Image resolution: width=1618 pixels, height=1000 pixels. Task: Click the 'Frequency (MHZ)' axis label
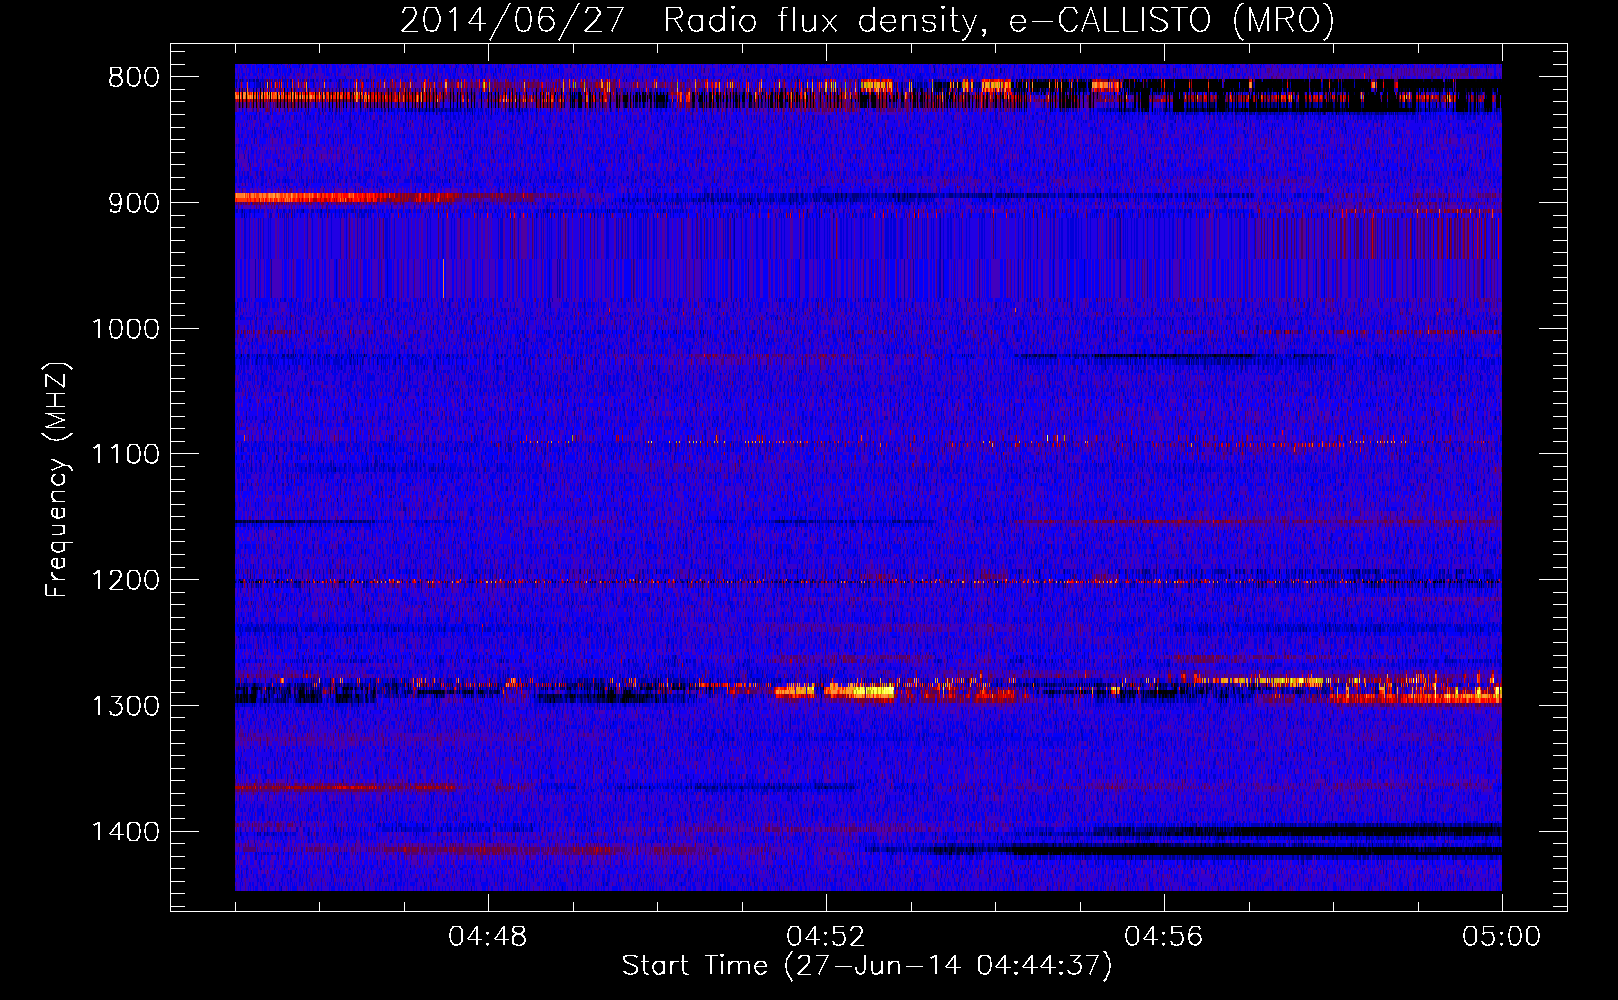coord(58,480)
